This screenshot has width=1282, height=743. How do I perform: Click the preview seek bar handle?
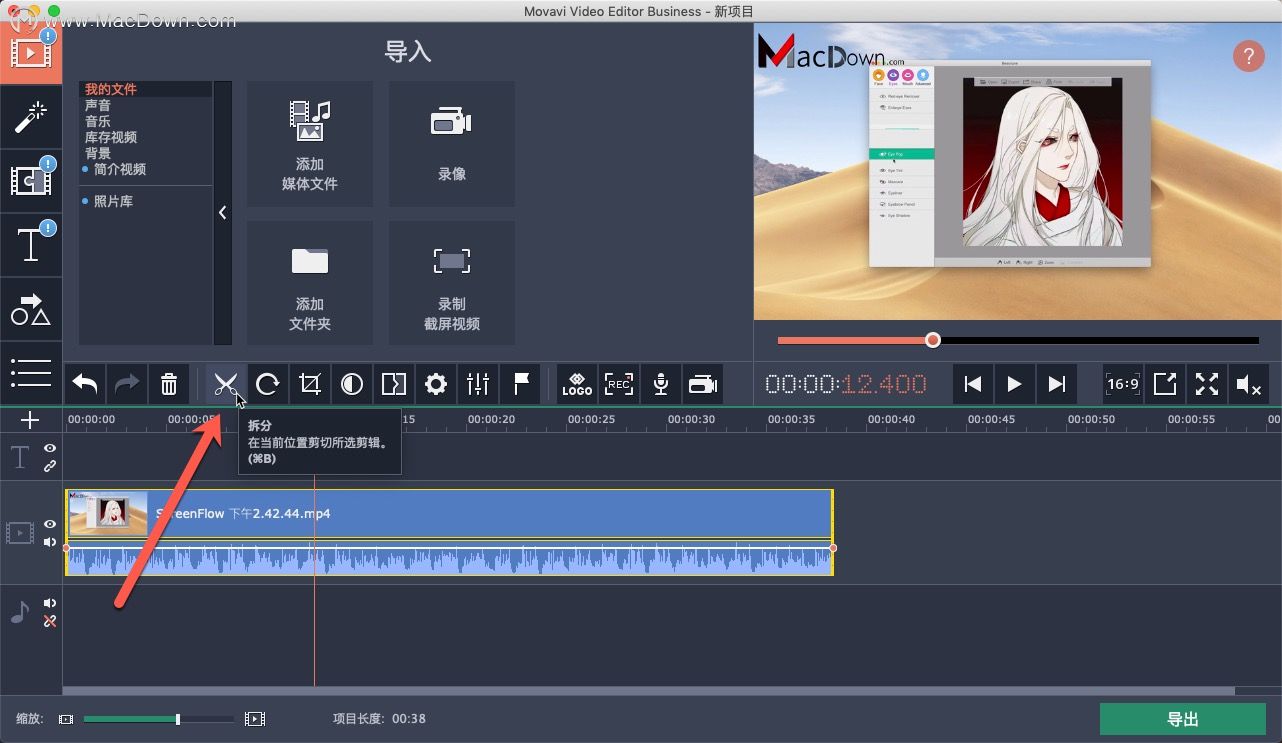(x=933, y=340)
